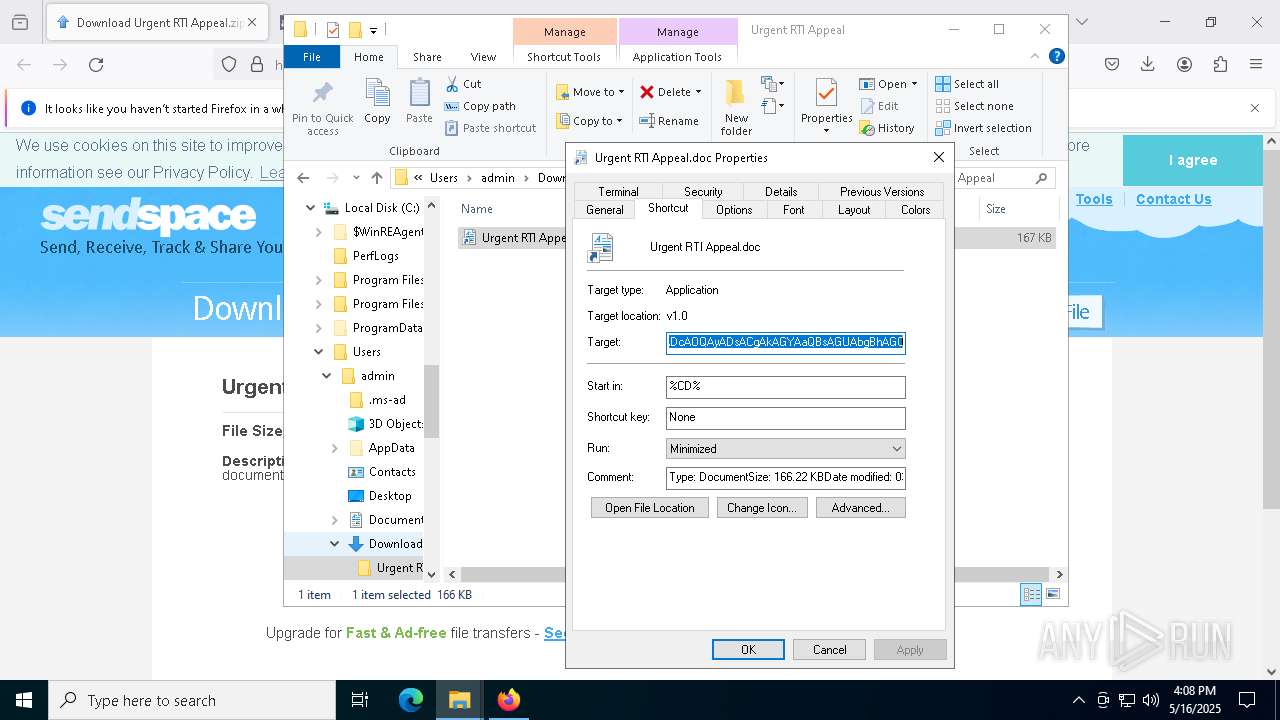
Task: Open Firefox hamburger menu
Action: point(1256,65)
